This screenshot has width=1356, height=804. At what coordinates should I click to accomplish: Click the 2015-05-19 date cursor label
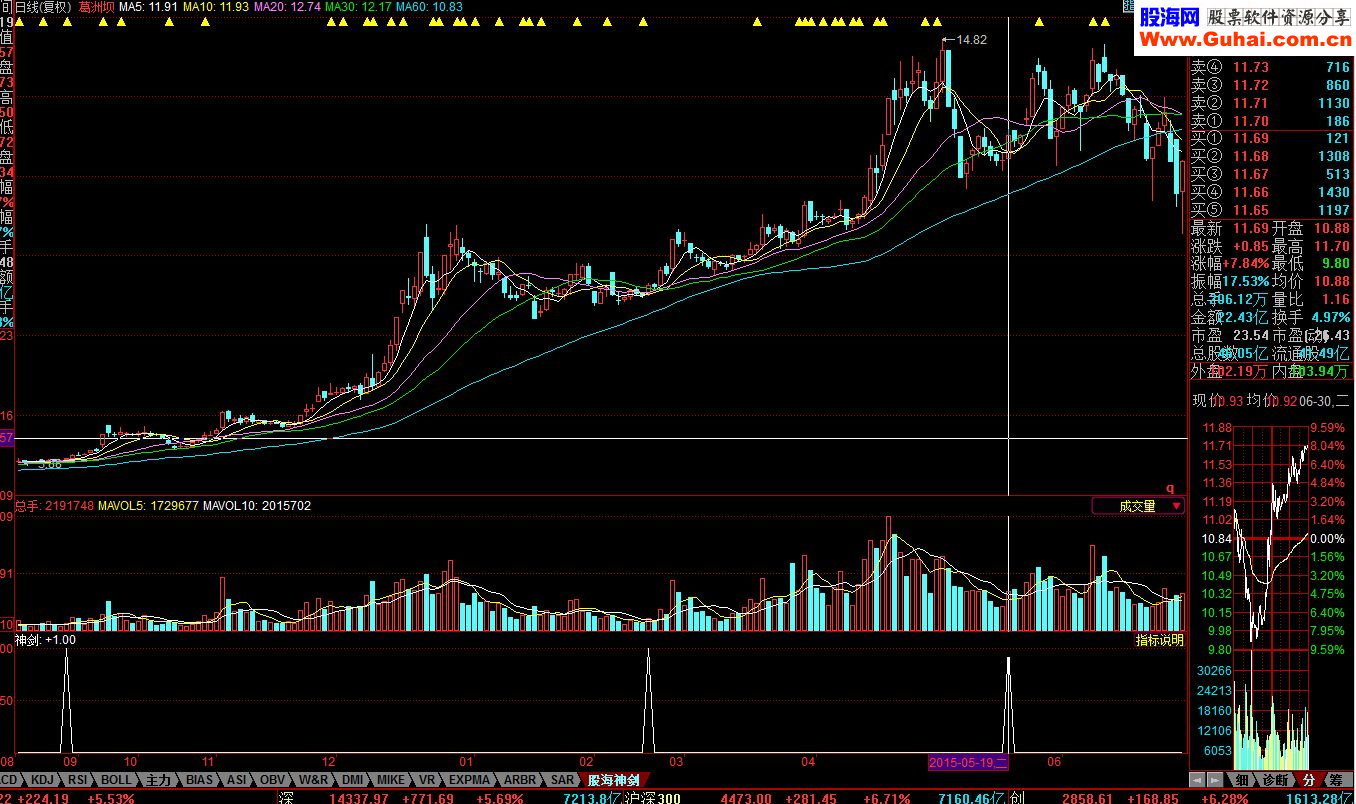click(x=969, y=762)
